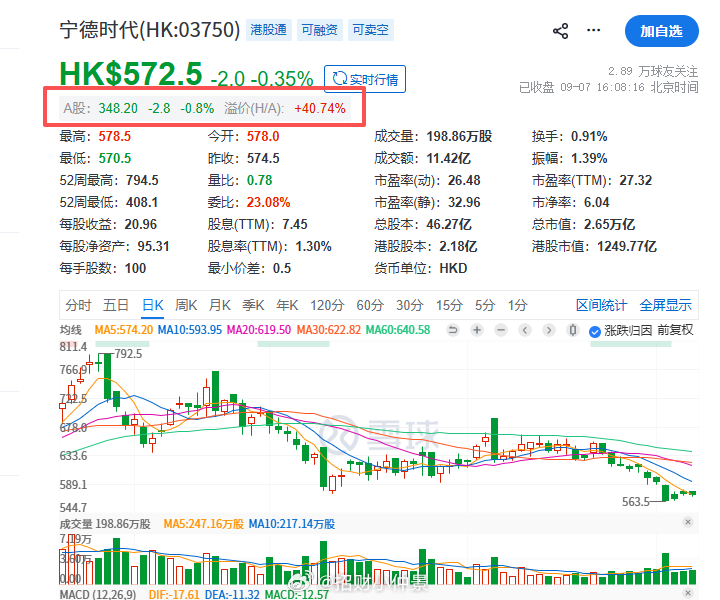
Task: Click the MA30:622.82 moving average label
Action: tap(329, 330)
